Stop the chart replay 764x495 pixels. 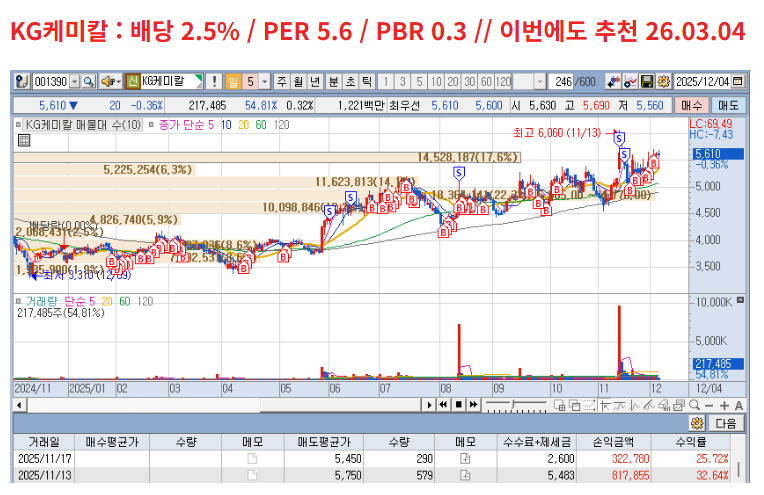tap(458, 405)
